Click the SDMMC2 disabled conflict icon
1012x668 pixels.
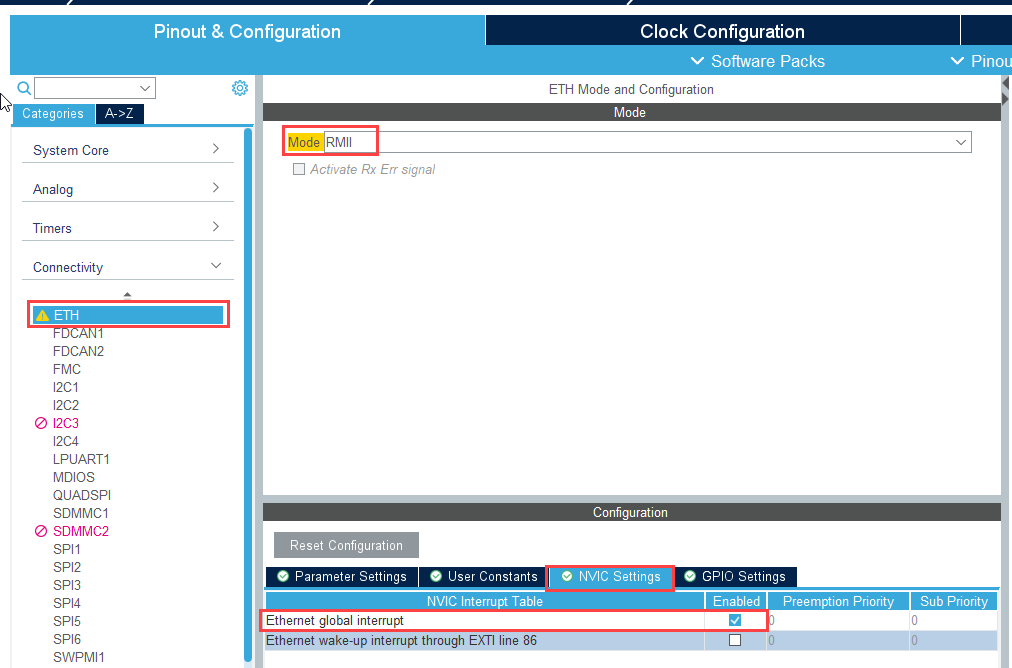41,531
